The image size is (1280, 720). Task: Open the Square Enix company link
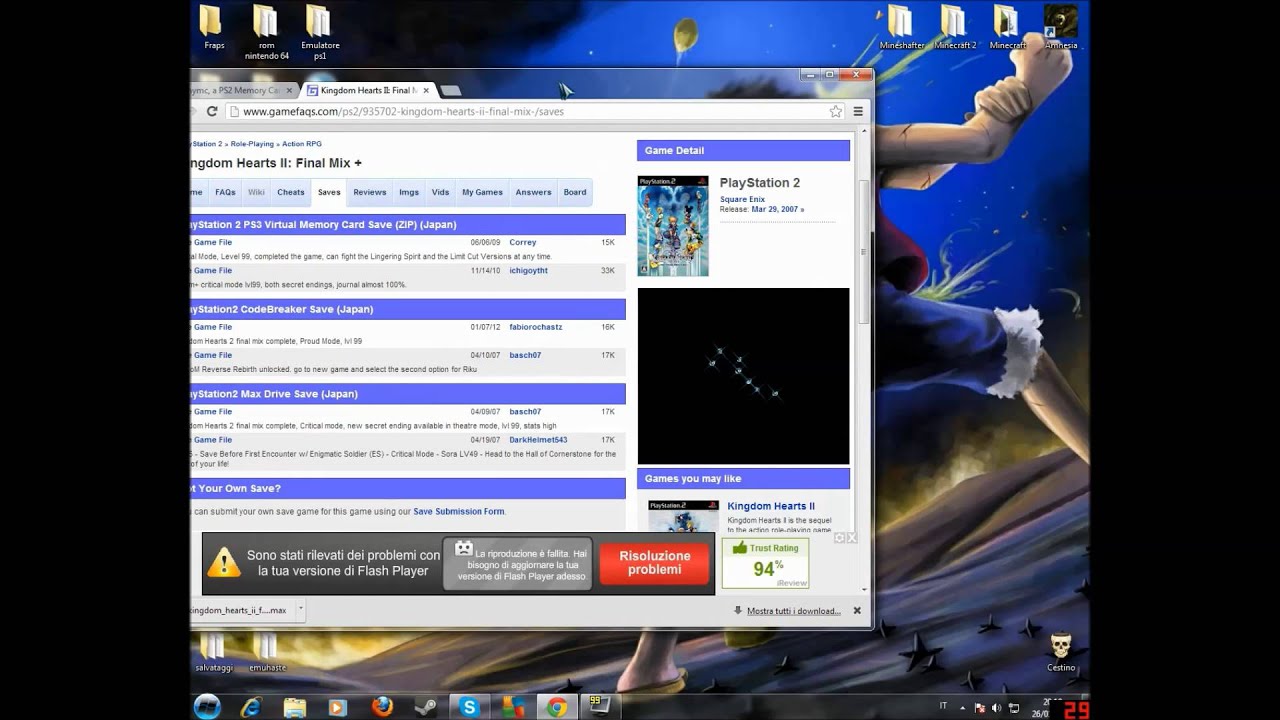pos(742,199)
